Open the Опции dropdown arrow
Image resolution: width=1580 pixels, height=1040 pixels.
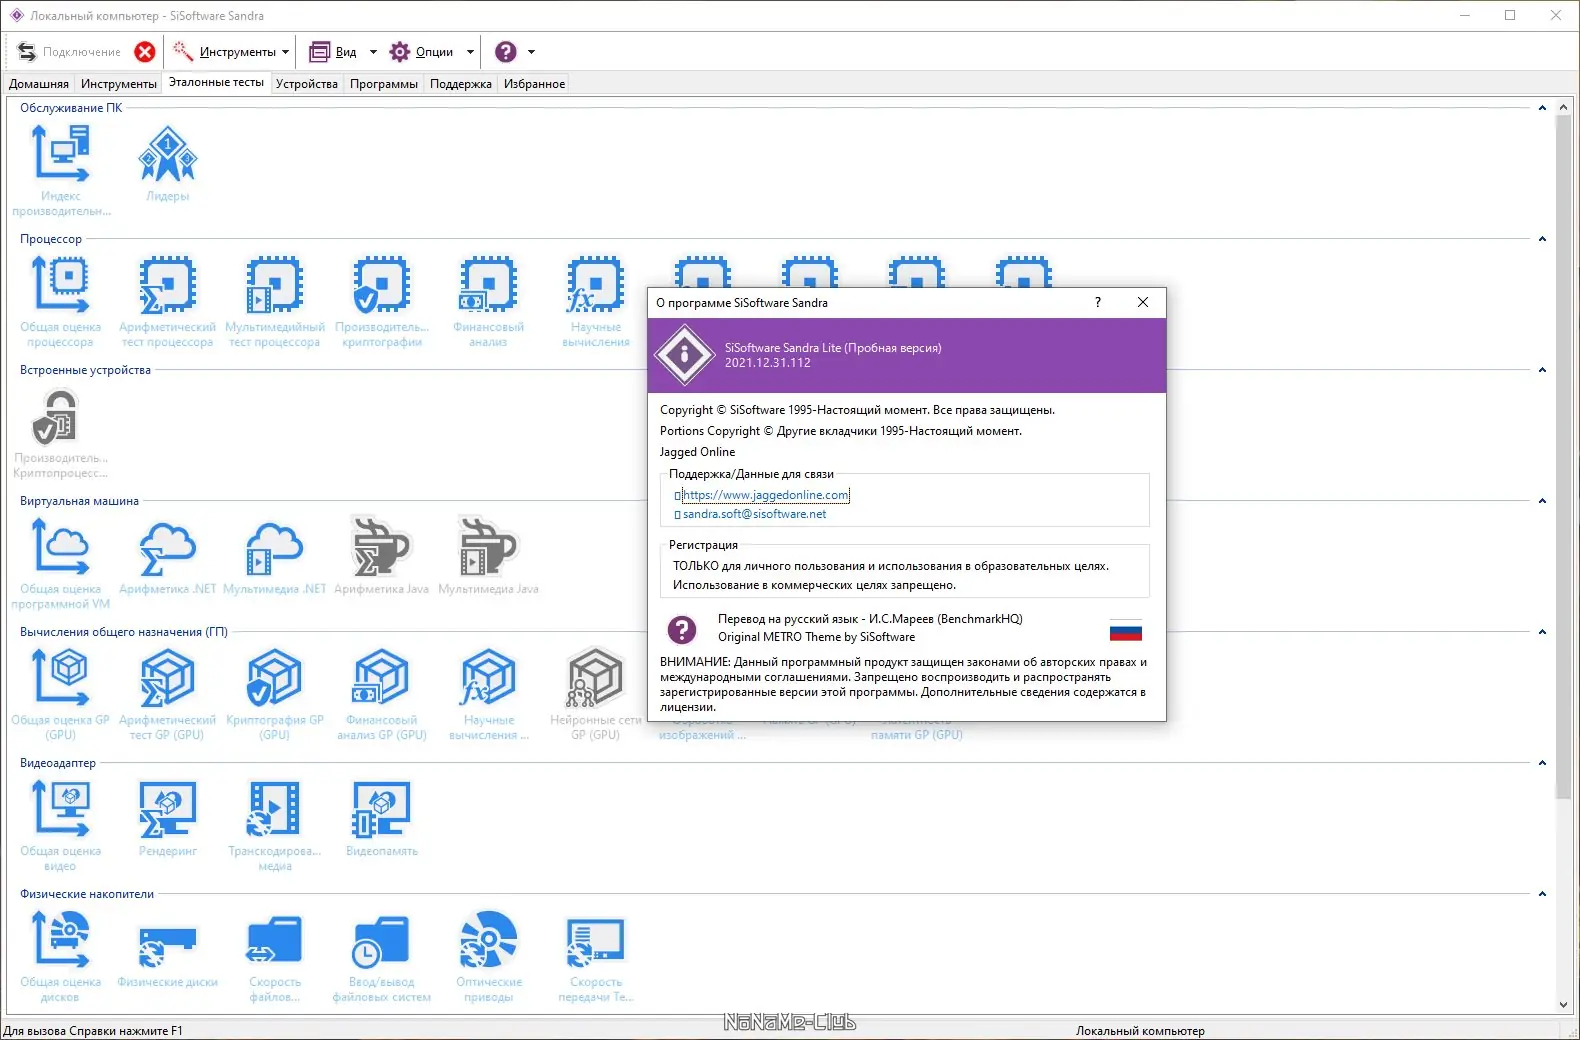coord(470,52)
